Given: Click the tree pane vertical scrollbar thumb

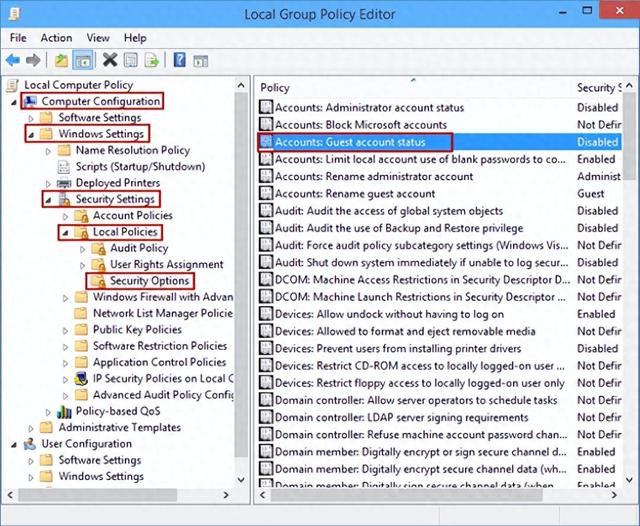Looking at the screenshot, I should (241, 274).
